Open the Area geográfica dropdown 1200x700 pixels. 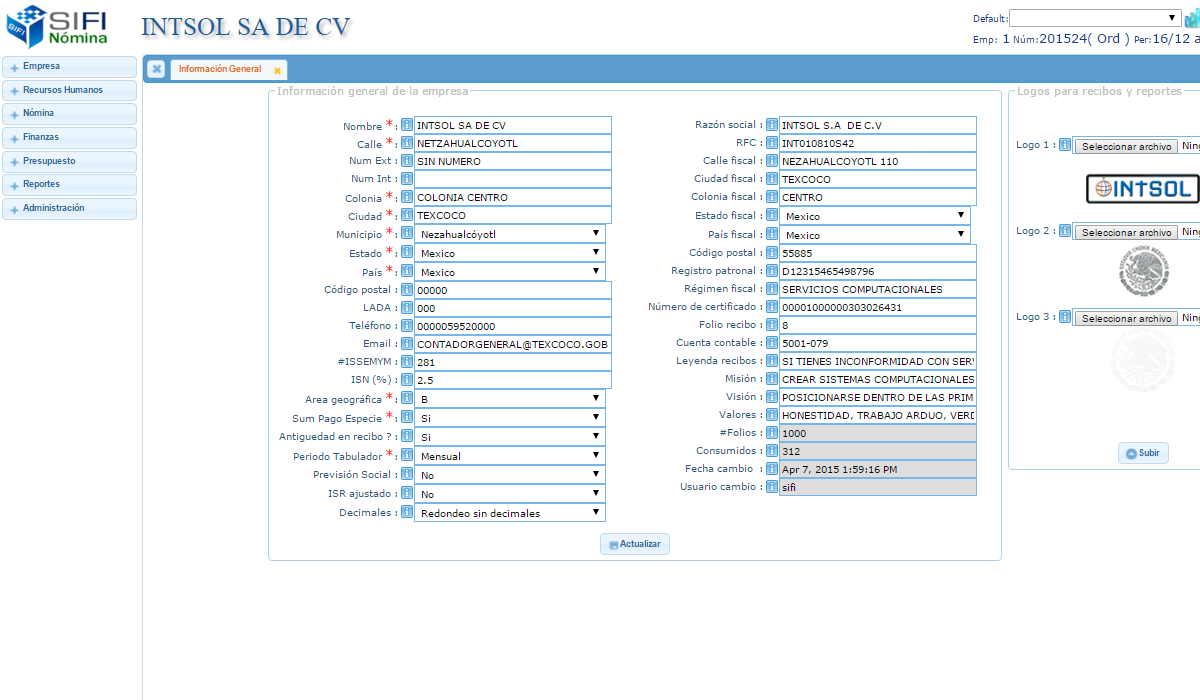coord(509,399)
